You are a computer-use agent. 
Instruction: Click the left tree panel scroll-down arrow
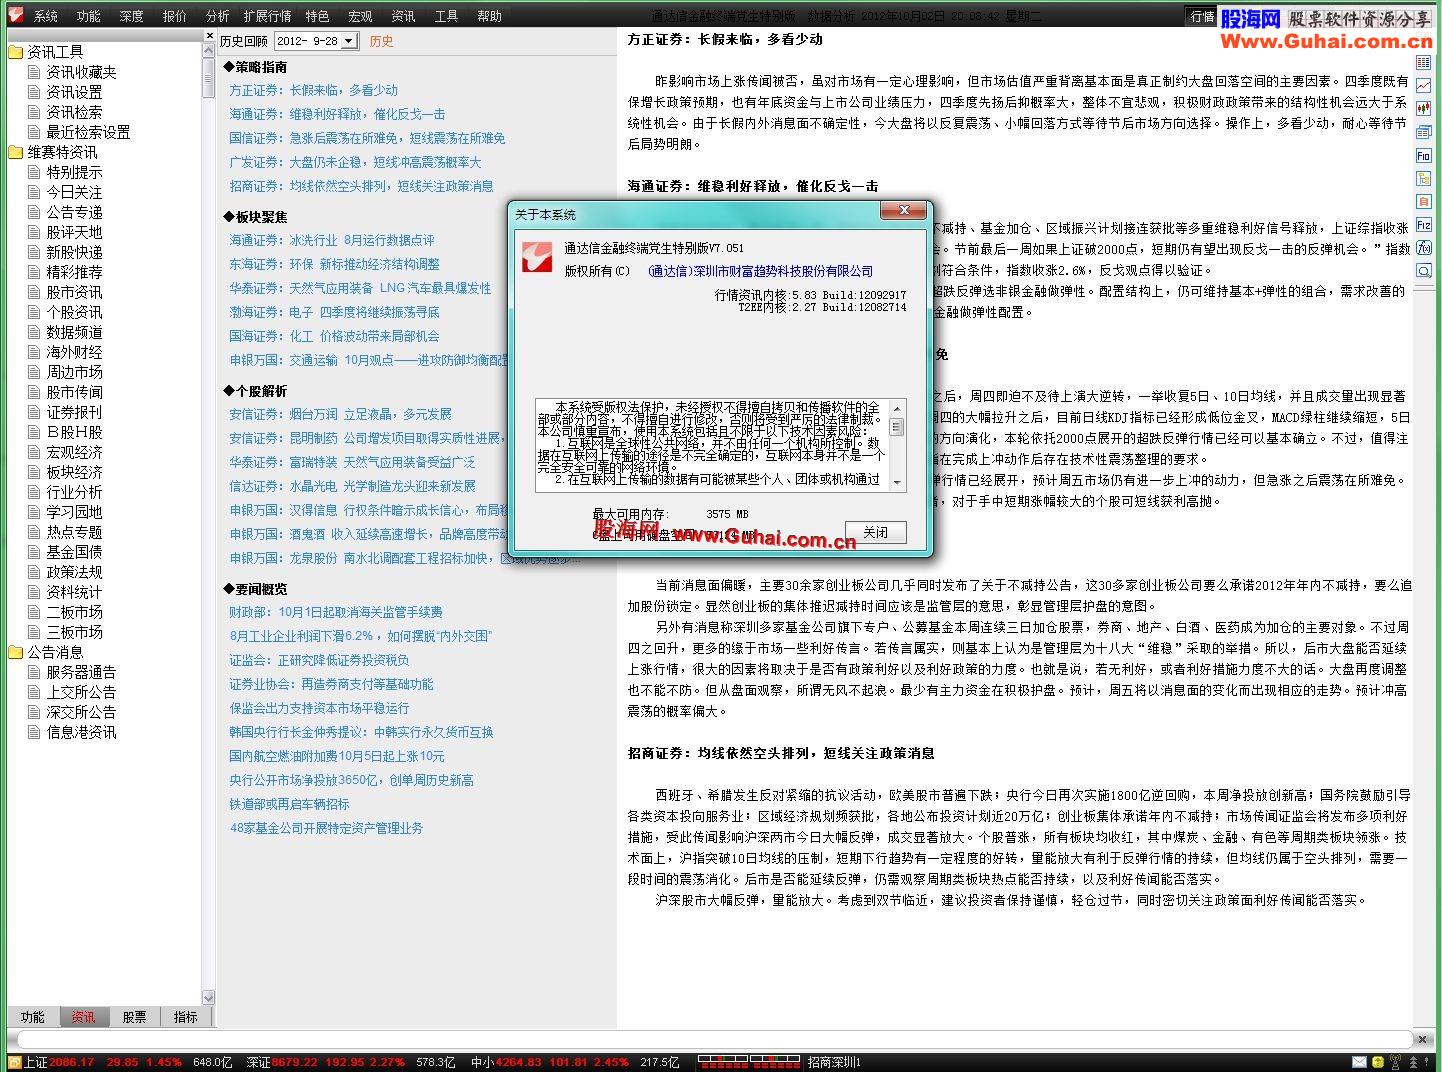pyautogui.click(x=209, y=997)
